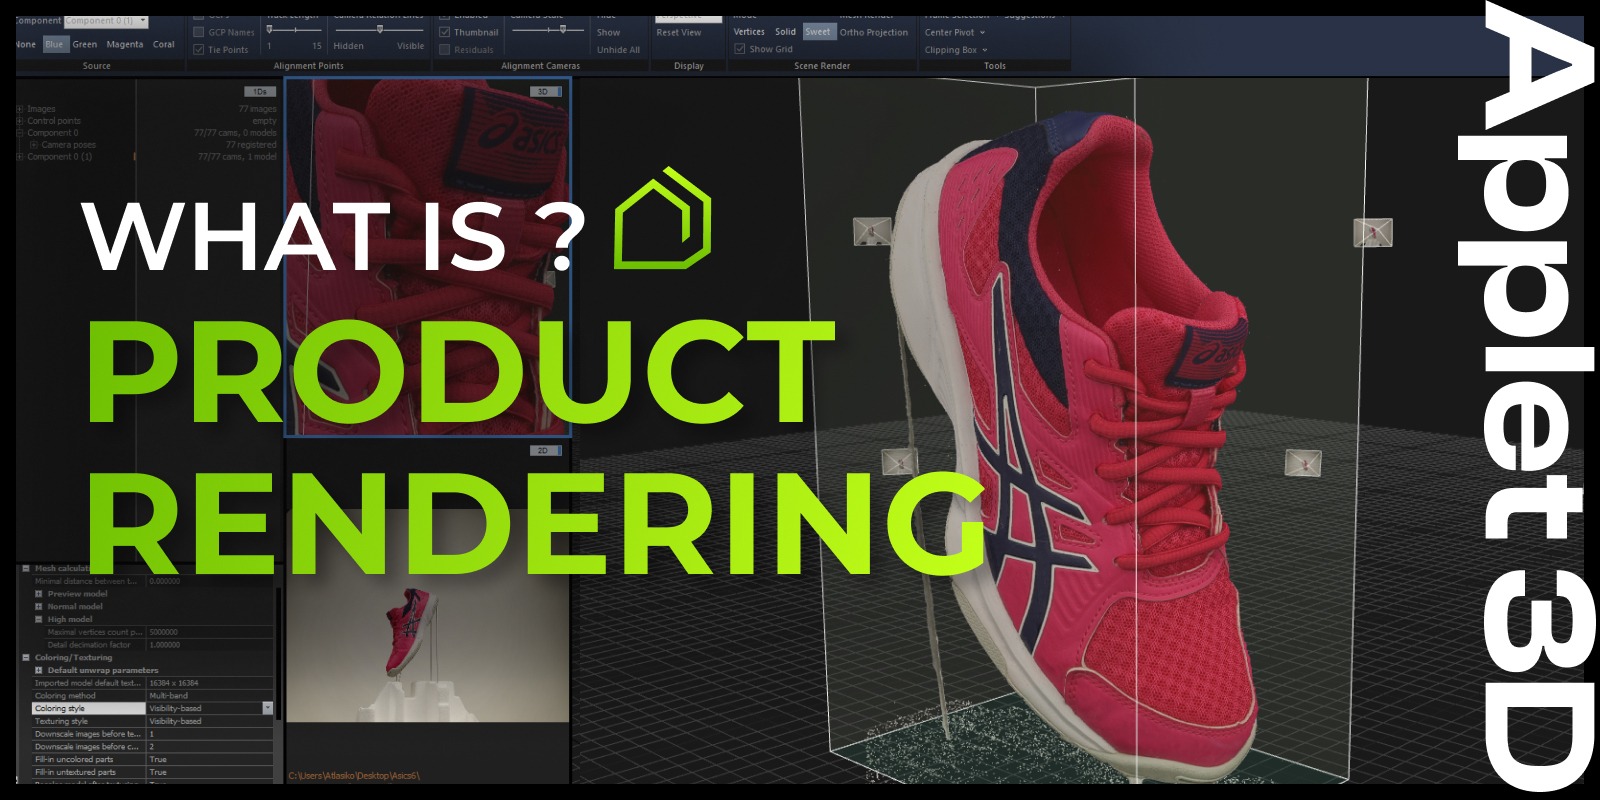
Task: Select the ASICS close-up image panel
Action: [x=428, y=257]
